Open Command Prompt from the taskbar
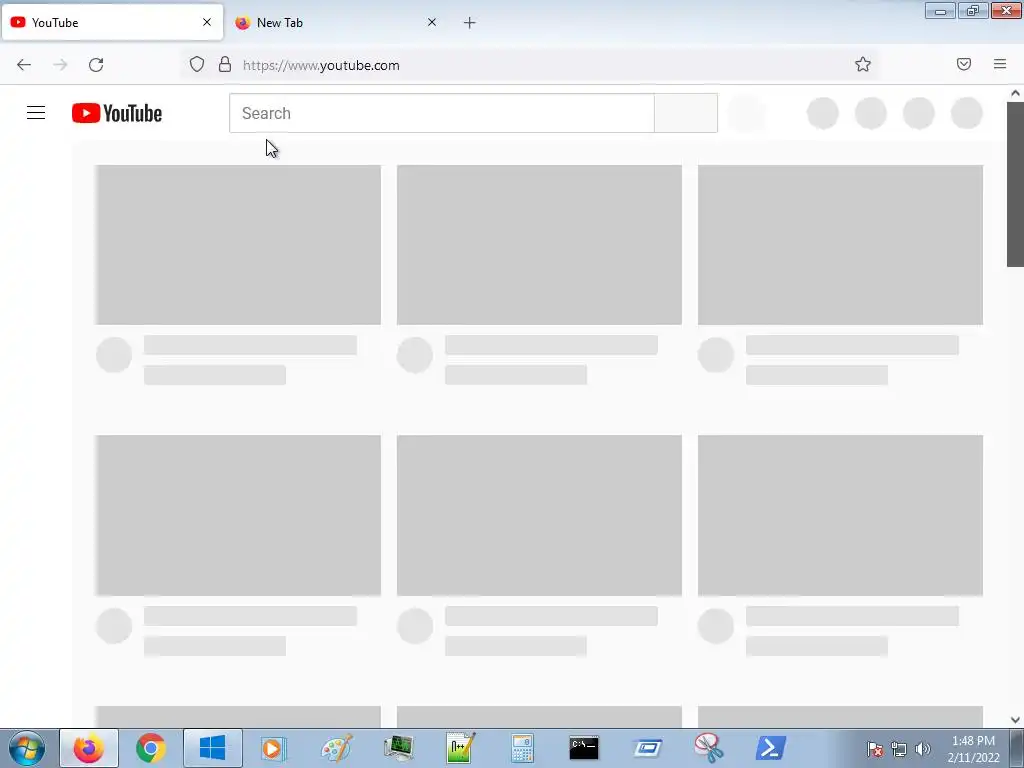Screen dimensions: 1024x768 584,748
